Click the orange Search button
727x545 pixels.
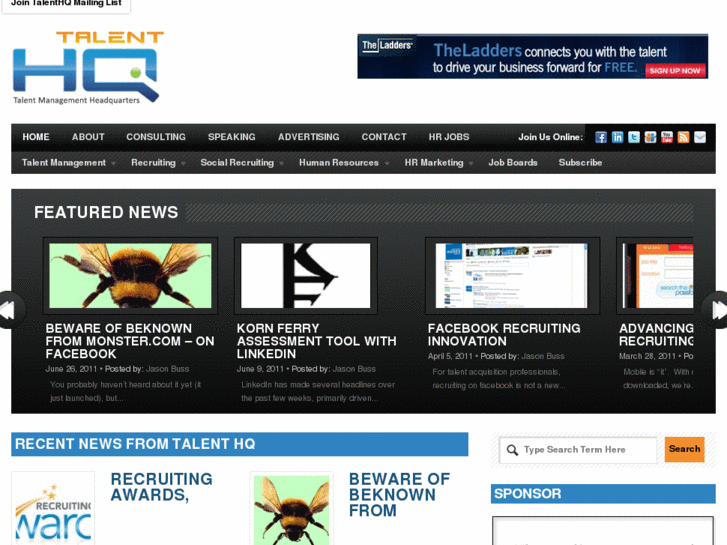click(x=684, y=449)
